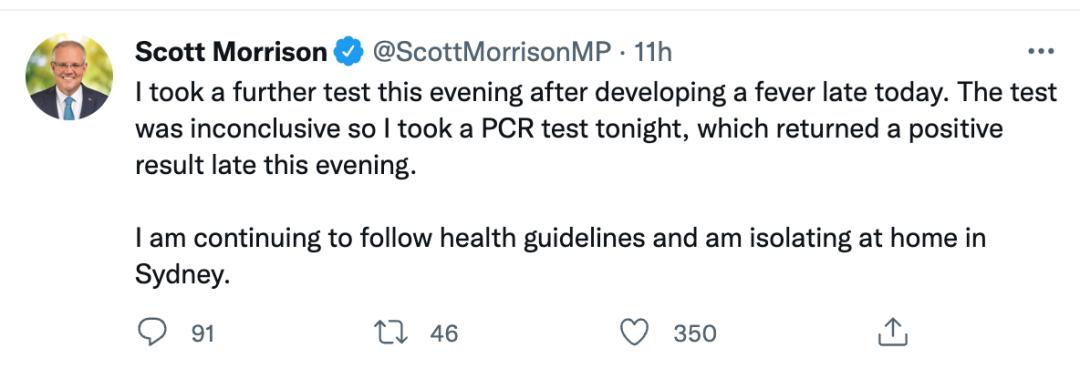The width and height of the screenshot is (1080, 379).
Task: Click the phrase "result late this evening."
Action: click(276, 166)
